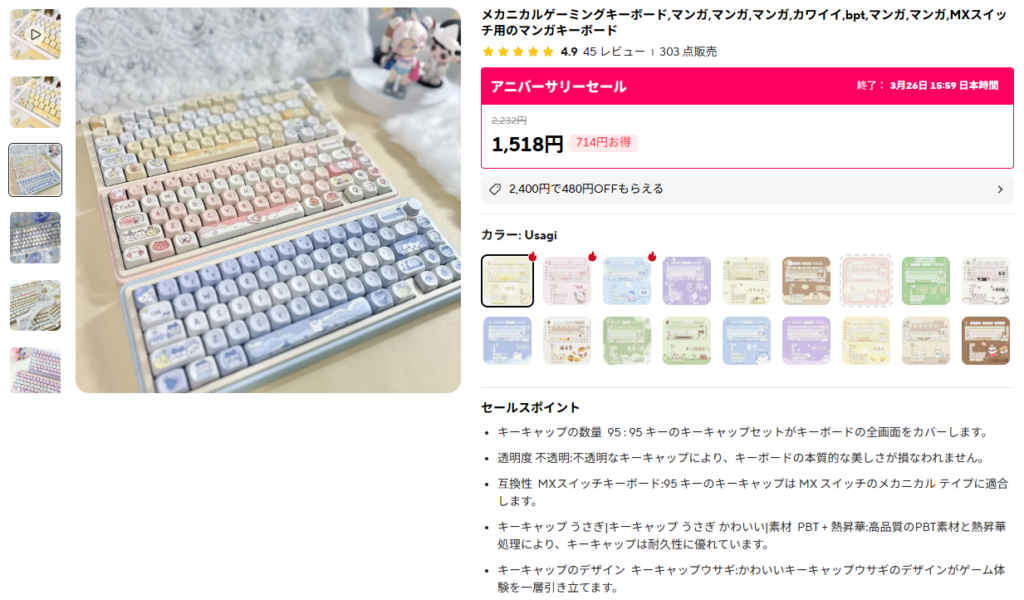Click the アニバーサリーセール sale banner
Viewport: 1024px width, 600px height.
[x=747, y=86]
